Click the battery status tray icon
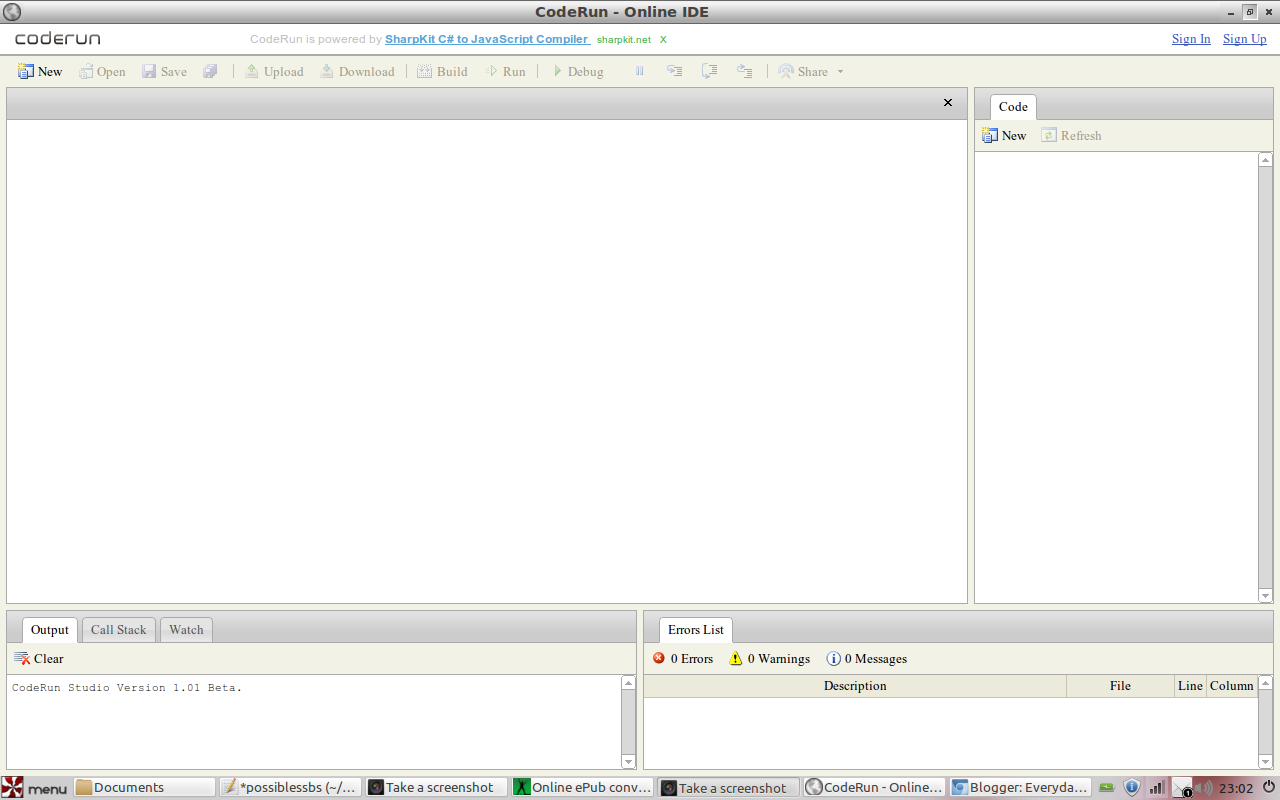 pos(1109,788)
